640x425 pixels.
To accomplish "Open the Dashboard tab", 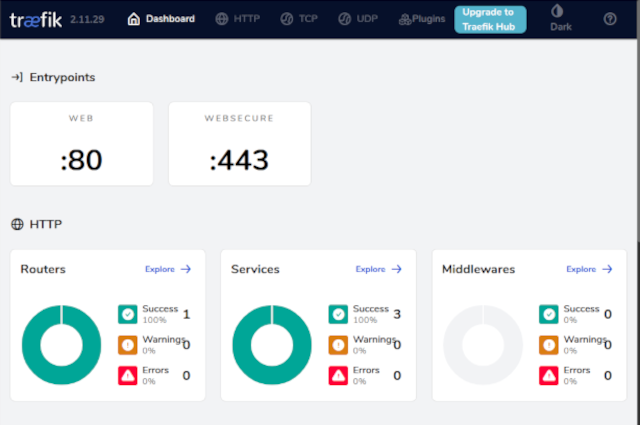I will click(161, 19).
